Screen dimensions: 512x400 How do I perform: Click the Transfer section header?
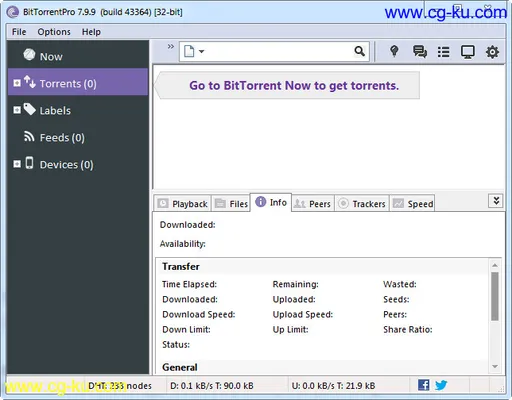click(x=181, y=266)
